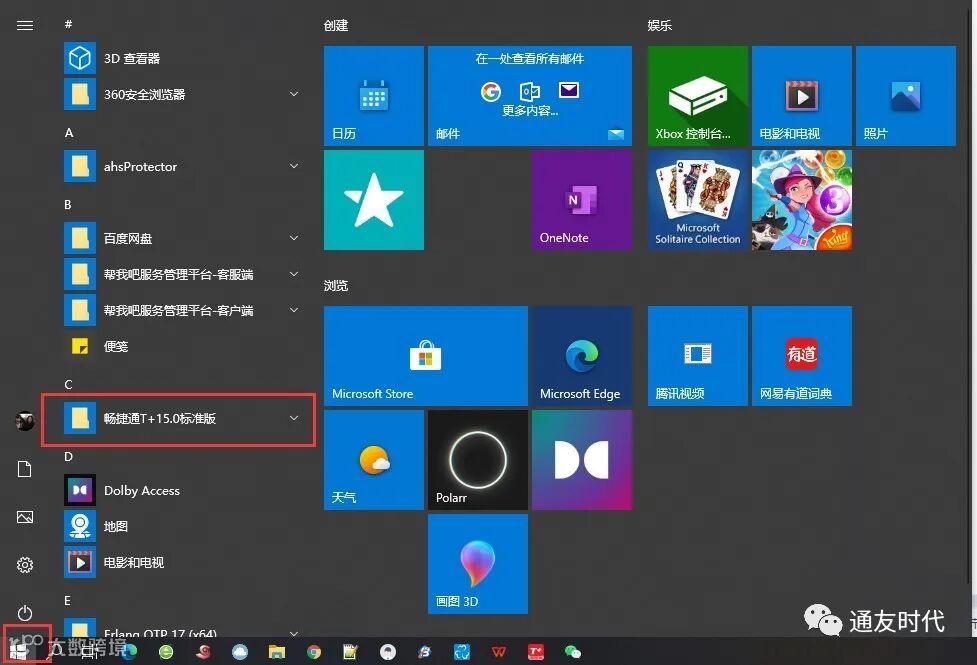
Task: Click the E section letter header
Action: coord(67,601)
